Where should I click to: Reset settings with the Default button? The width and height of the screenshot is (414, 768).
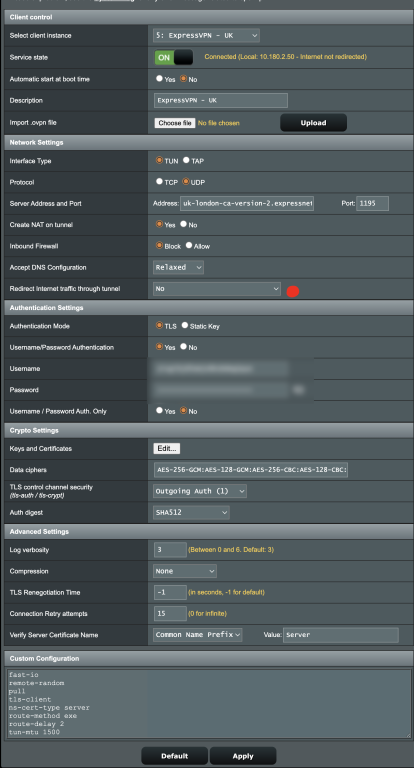174,756
